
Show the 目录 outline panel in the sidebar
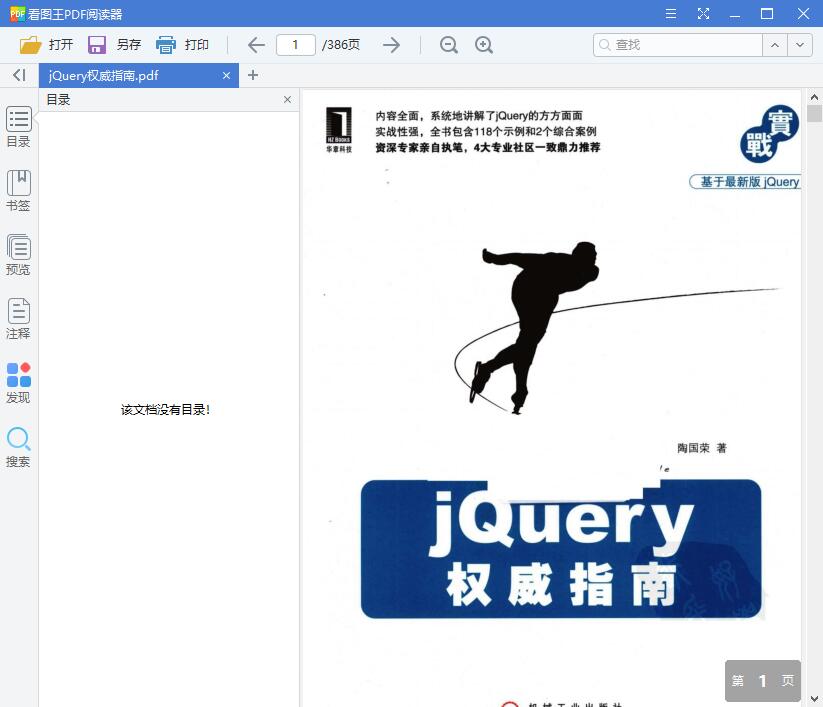(x=18, y=127)
